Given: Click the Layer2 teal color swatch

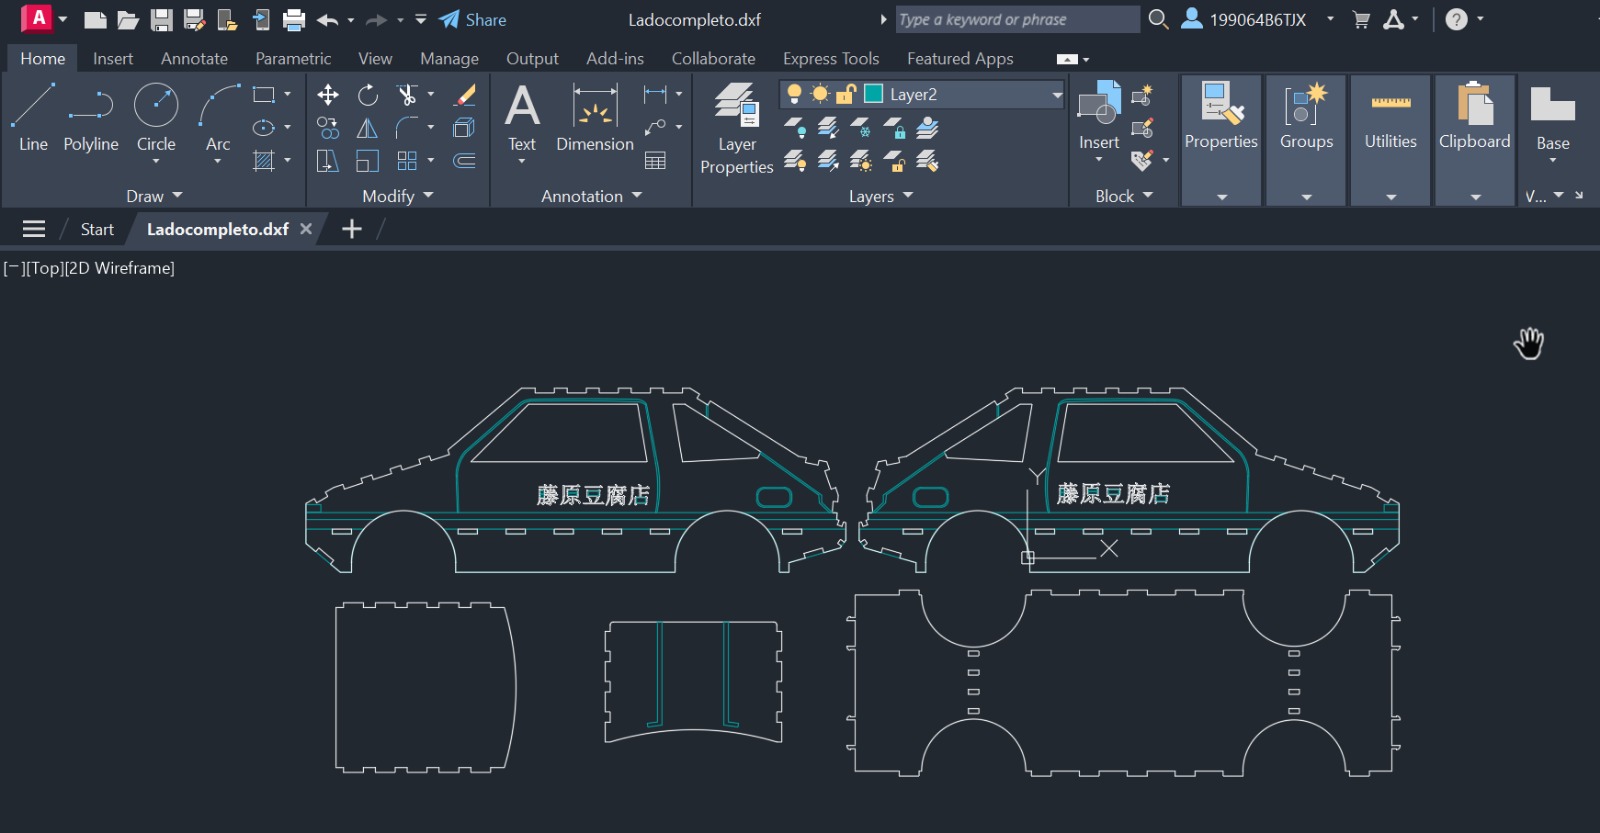Looking at the screenshot, I should coord(873,94).
